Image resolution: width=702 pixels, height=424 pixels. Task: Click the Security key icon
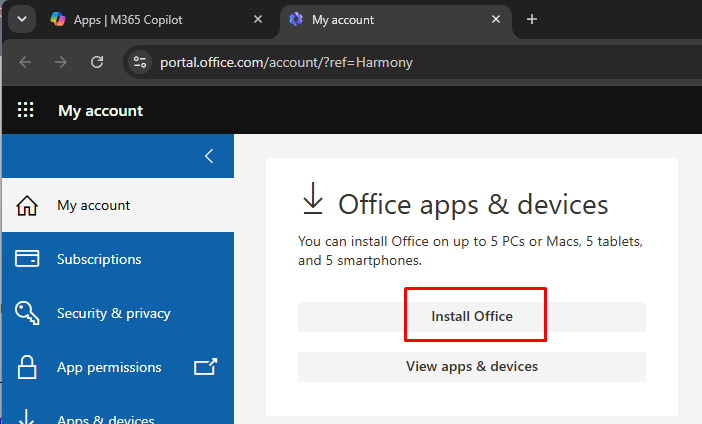27,313
